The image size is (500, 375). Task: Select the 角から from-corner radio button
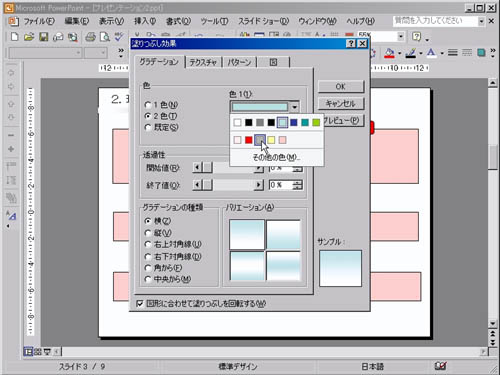pyautogui.click(x=148, y=268)
